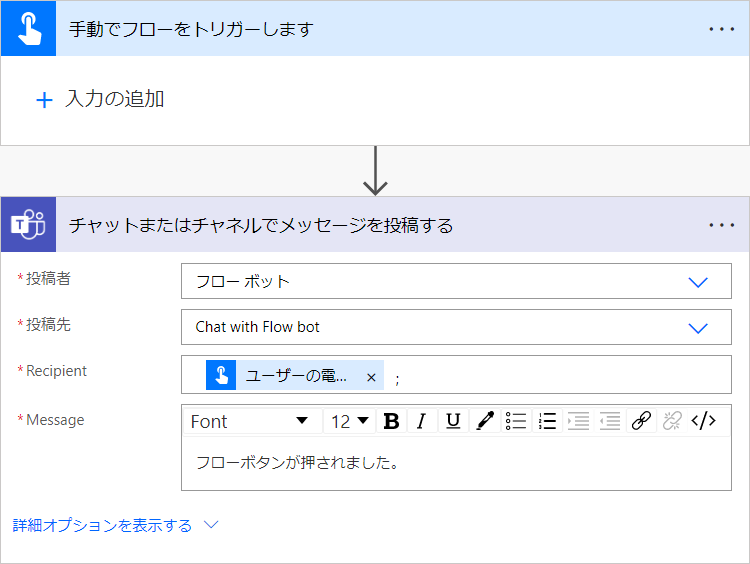The width and height of the screenshot is (750, 564).
Task: Click the 投稿者 dropdown chevron
Action: (x=698, y=282)
